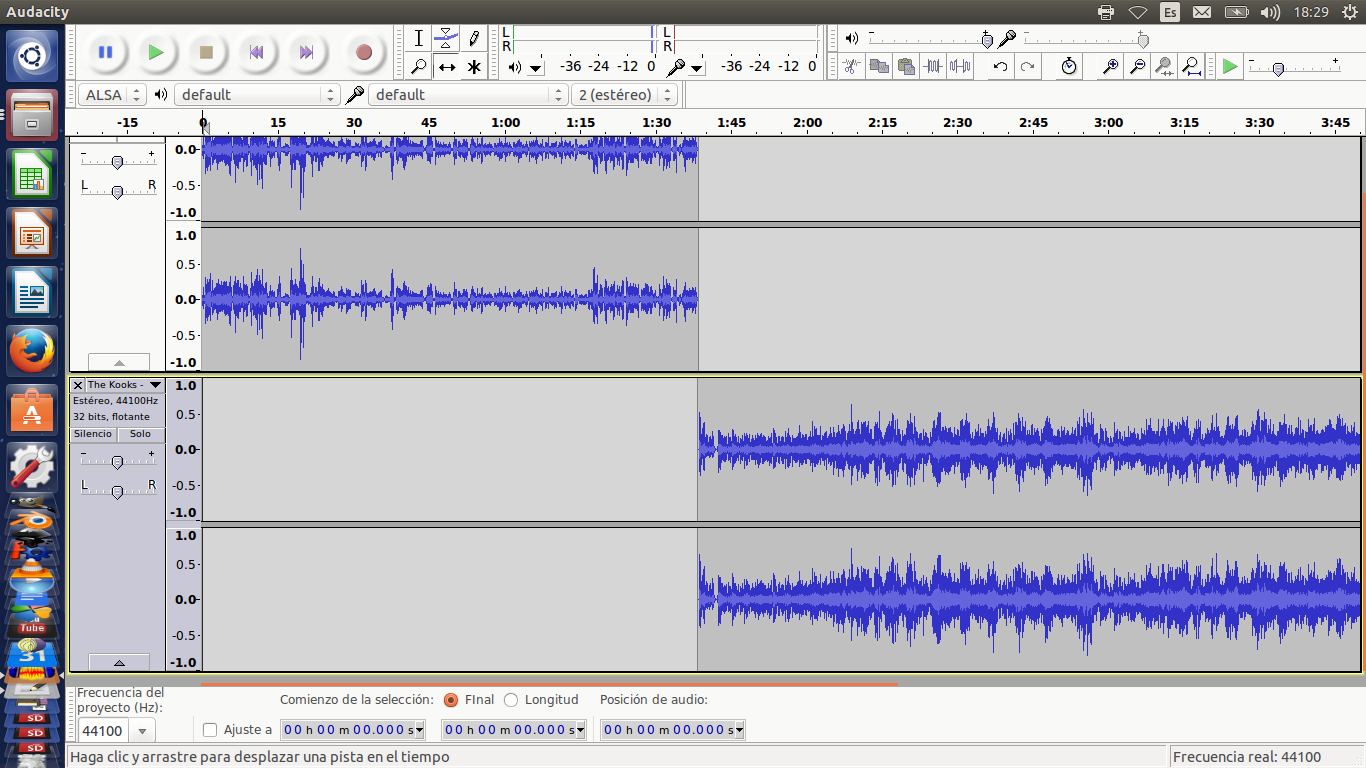
Task: Click the Solo button on the track
Action: click(x=141, y=434)
